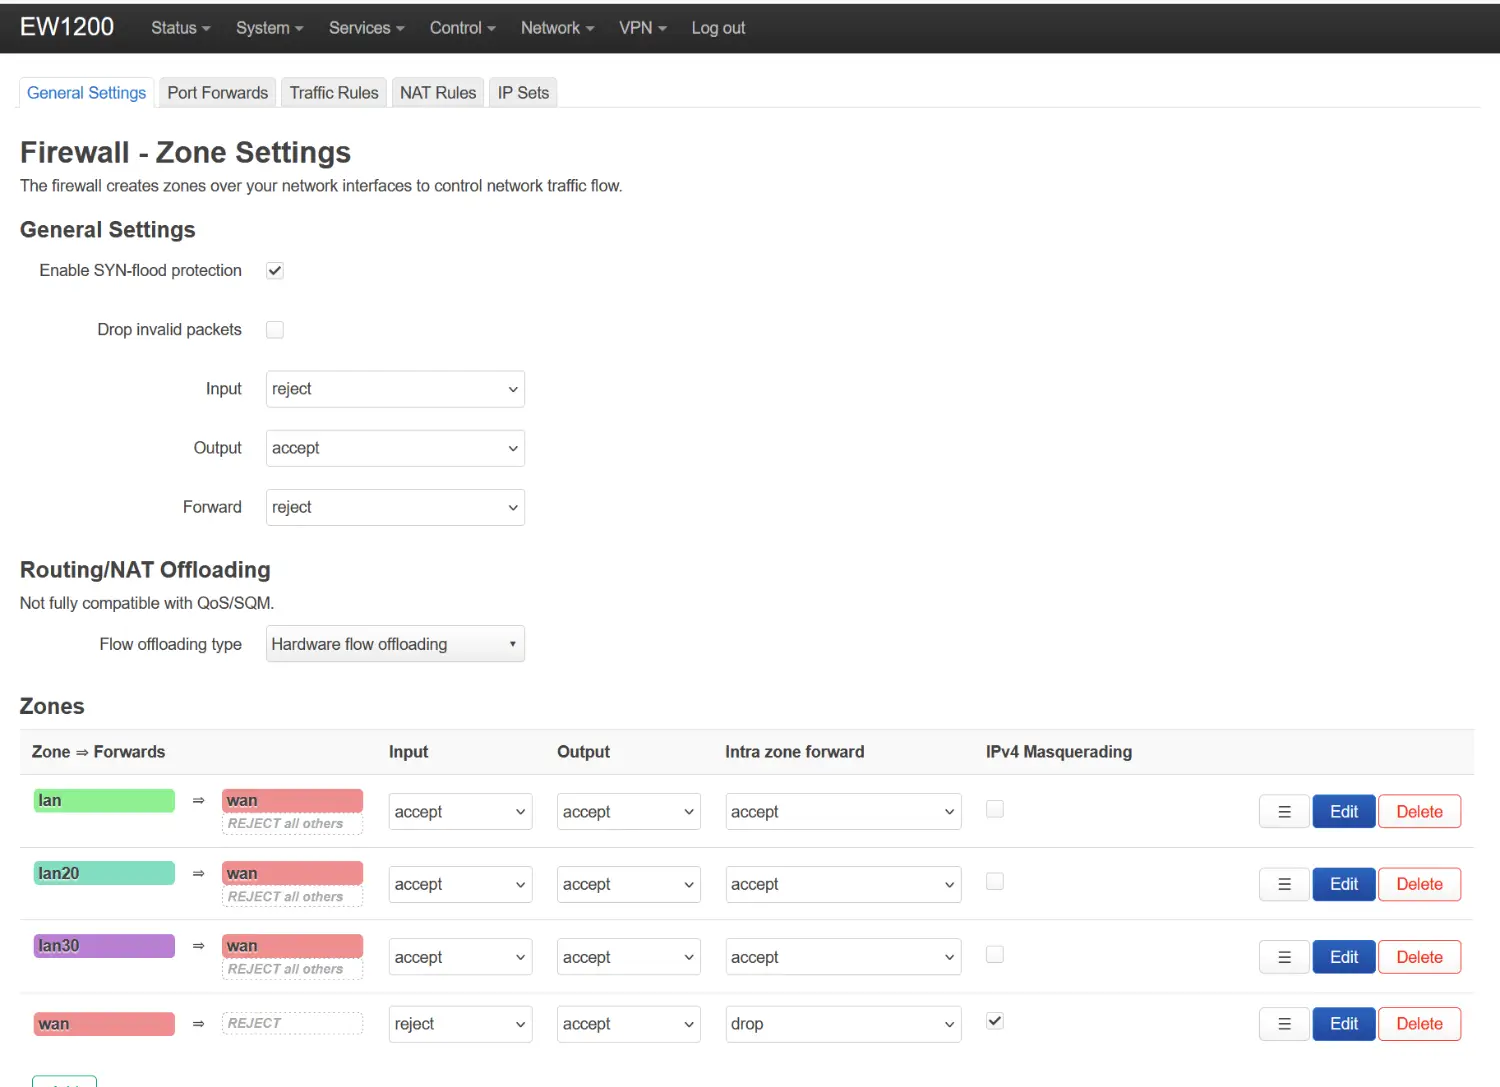This screenshot has width=1500, height=1087.
Task: Expand wan zone Intra zone forward dropdown
Action: click(843, 1024)
